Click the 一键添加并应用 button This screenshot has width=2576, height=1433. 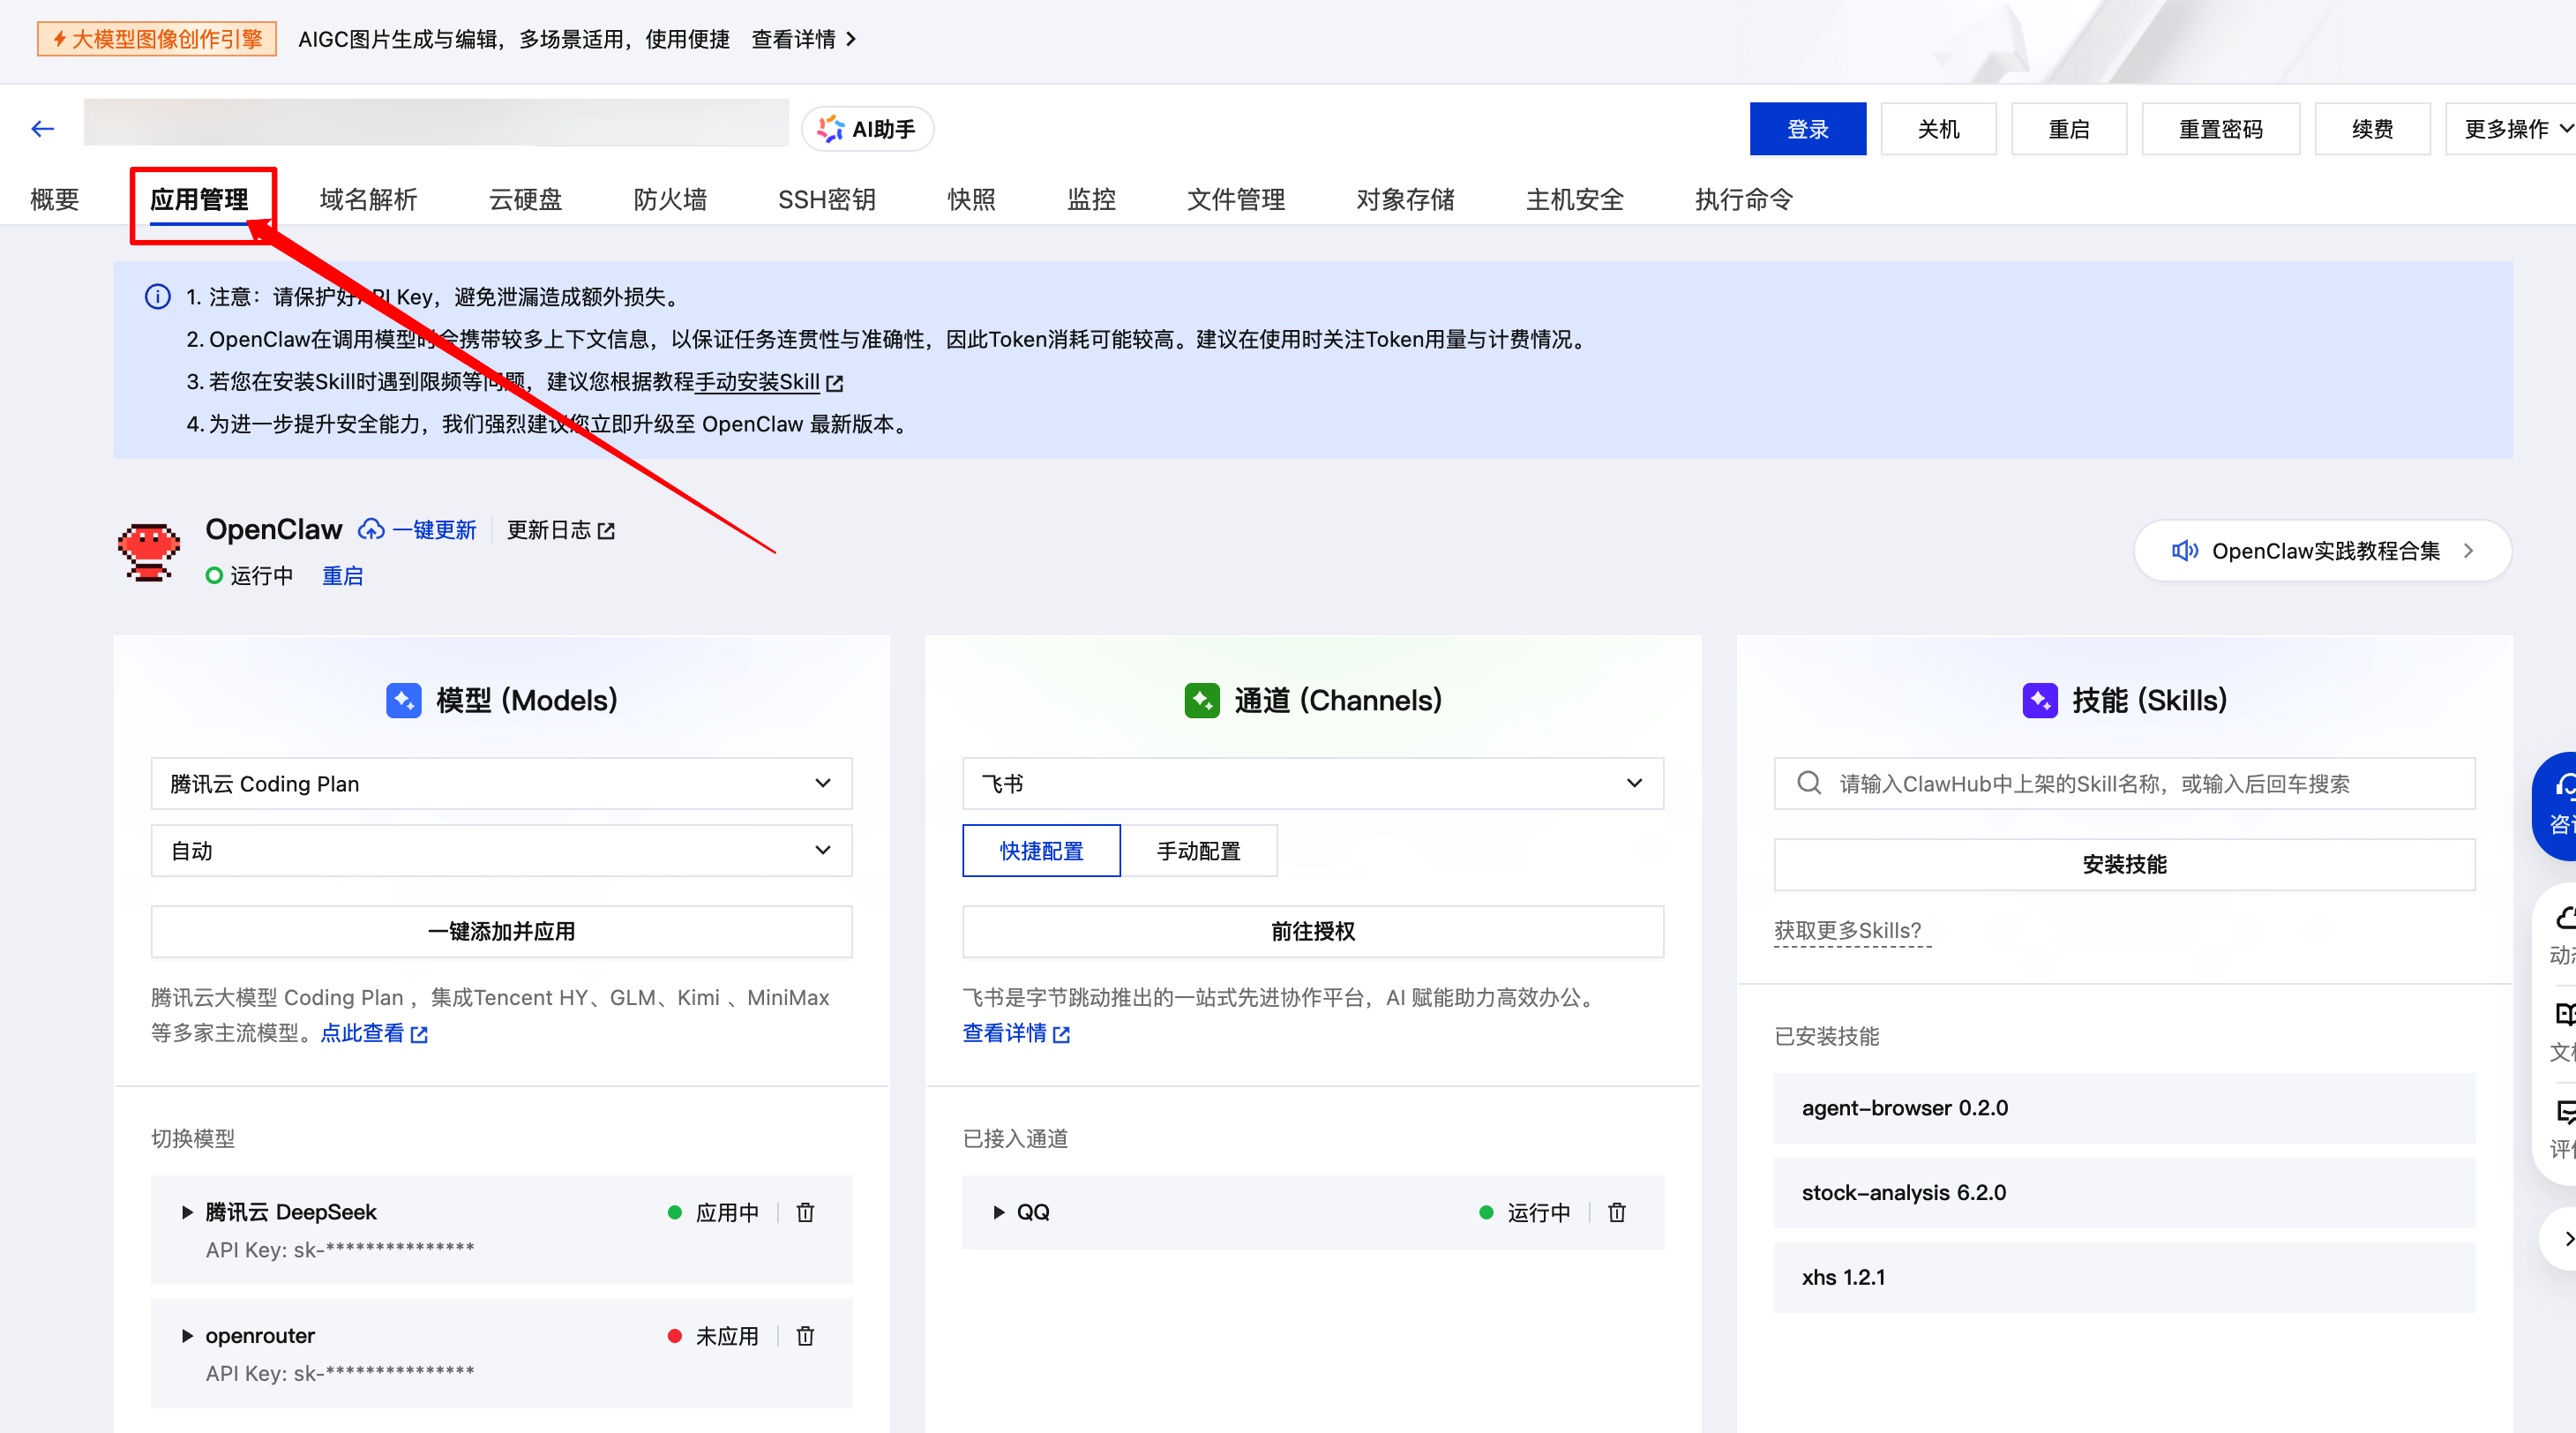(x=501, y=932)
